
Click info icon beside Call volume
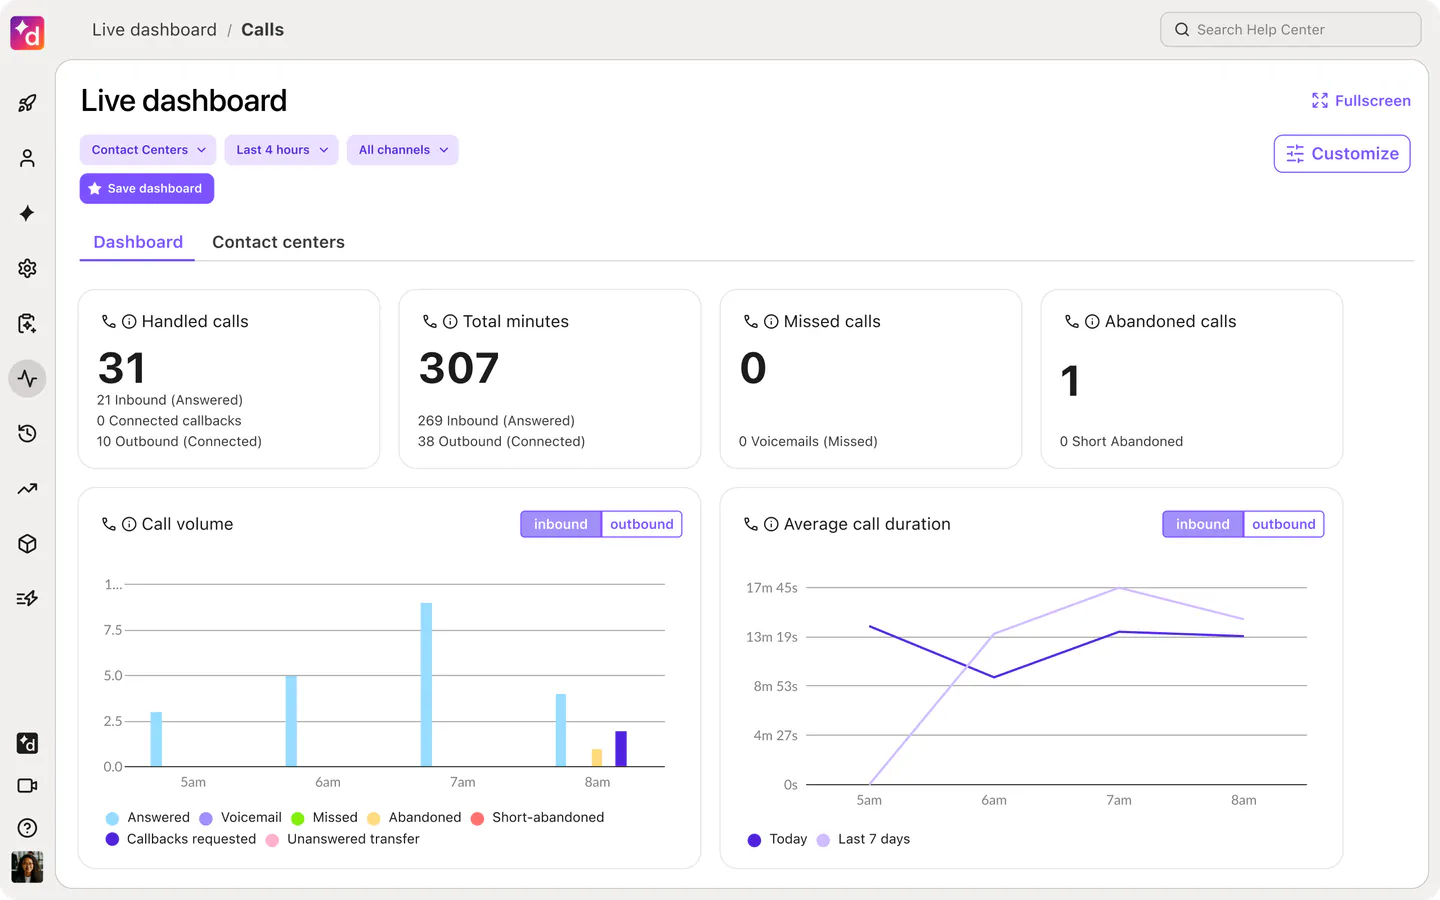click(129, 524)
